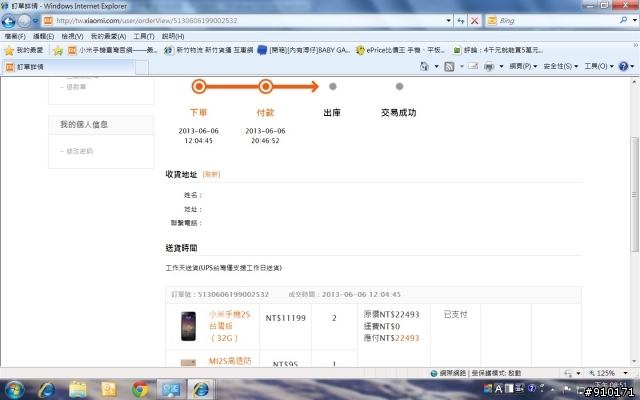Click the blue Help question mark icon
The image size is (640, 400).
tap(623, 67)
